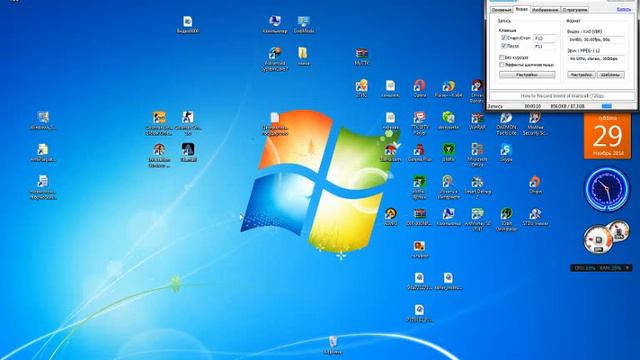Click the F12 start/stop hotkey field

pos(544,38)
